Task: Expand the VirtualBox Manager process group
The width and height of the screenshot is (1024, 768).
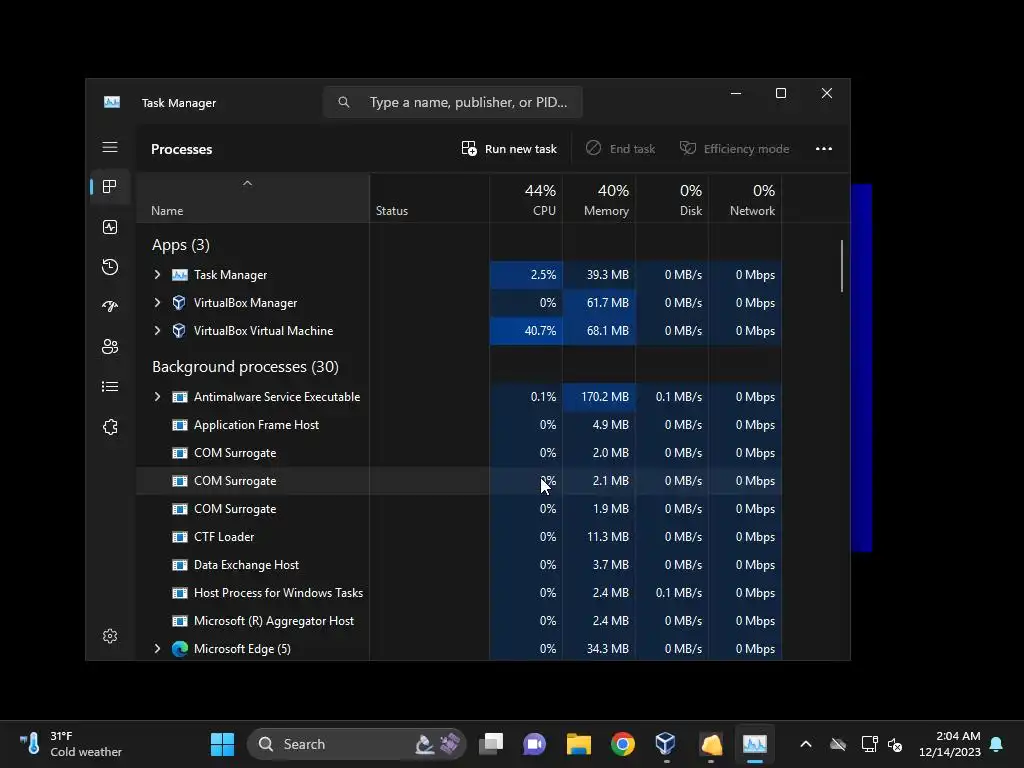Action: (x=157, y=303)
